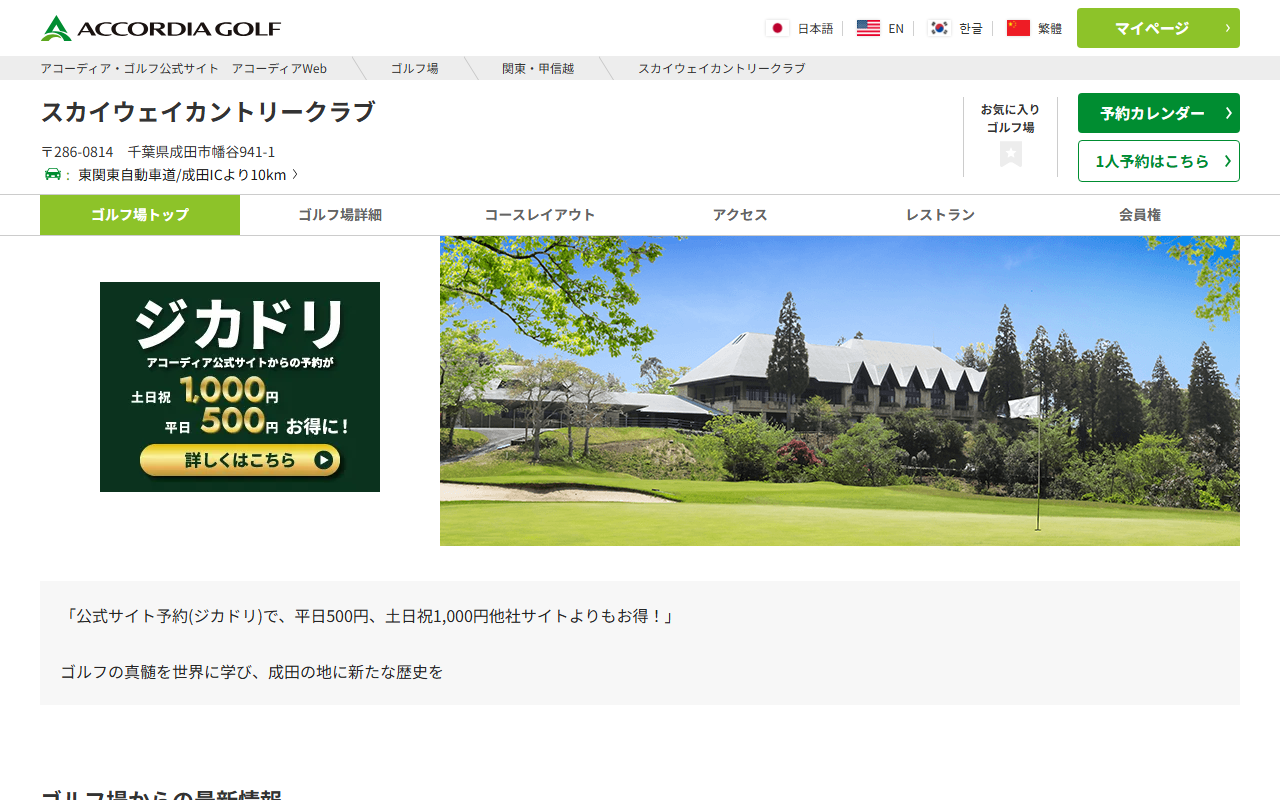
Task: Switch to the ゴルフ場トップ tab
Action: (x=140, y=215)
